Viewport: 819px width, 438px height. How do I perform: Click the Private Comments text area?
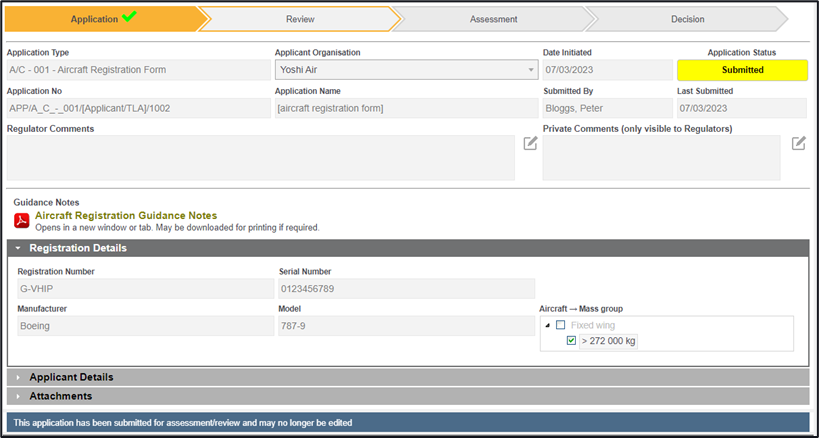click(x=661, y=158)
